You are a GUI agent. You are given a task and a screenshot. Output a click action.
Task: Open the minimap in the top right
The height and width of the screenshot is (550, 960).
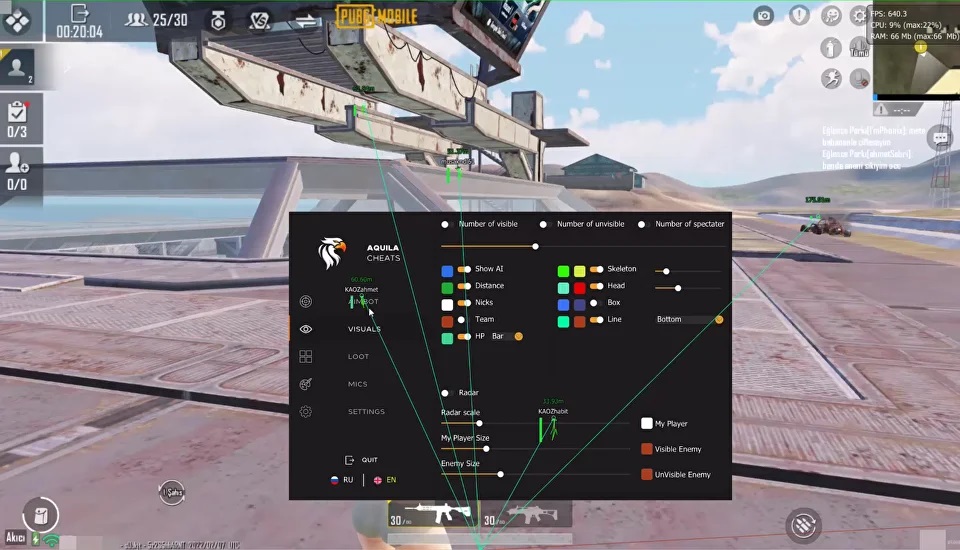(917, 66)
